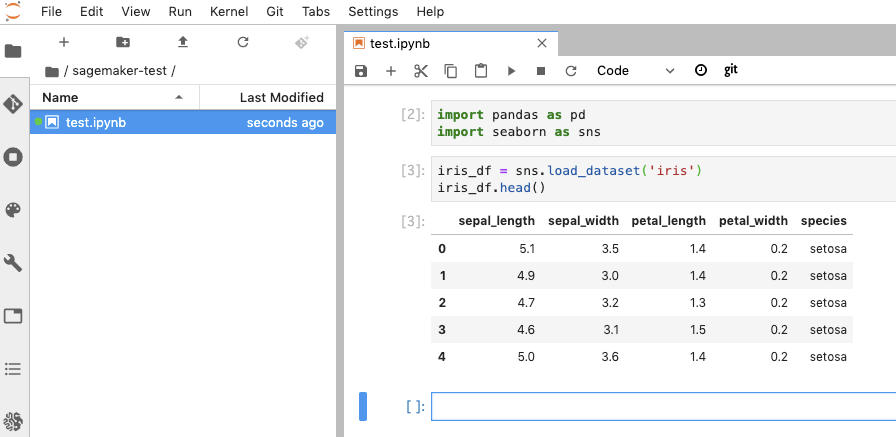Refresh the file list
896x437 pixels.
242,42
